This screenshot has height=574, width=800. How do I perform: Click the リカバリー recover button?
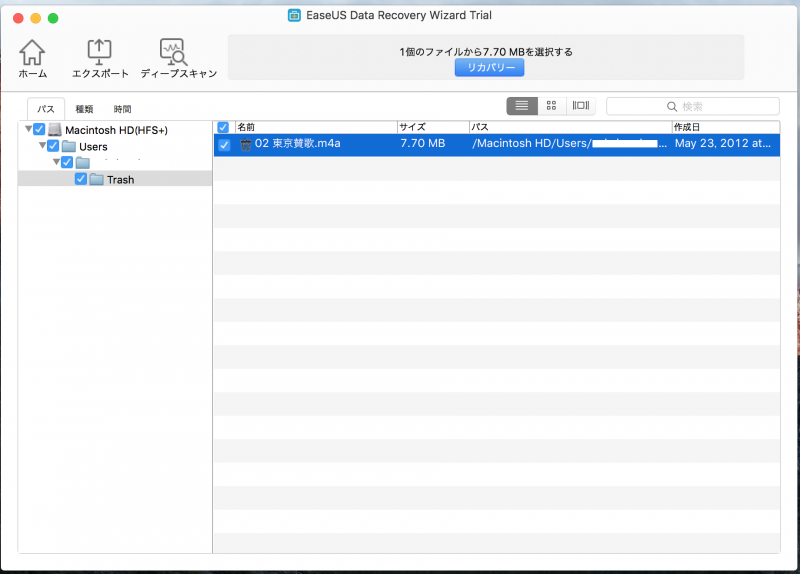(489, 67)
